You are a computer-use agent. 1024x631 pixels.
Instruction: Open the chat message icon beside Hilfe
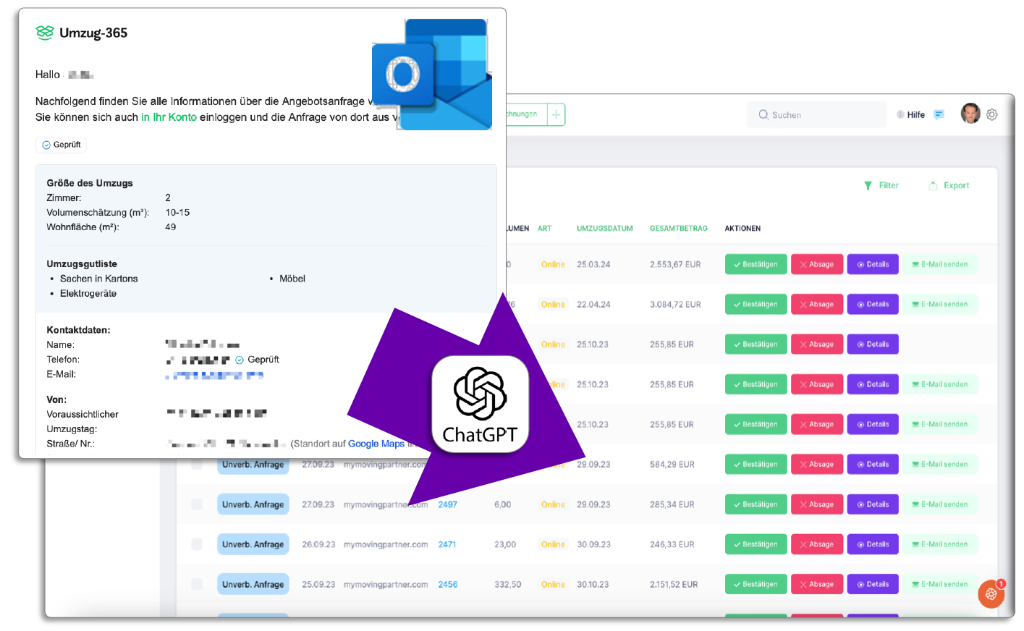point(939,114)
